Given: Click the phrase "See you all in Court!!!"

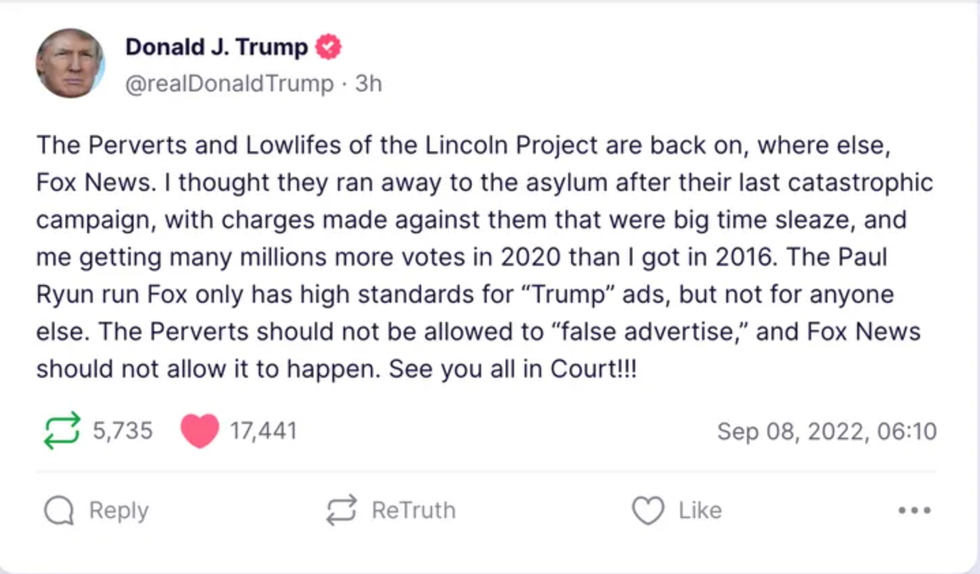Looking at the screenshot, I should pos(512,369).
